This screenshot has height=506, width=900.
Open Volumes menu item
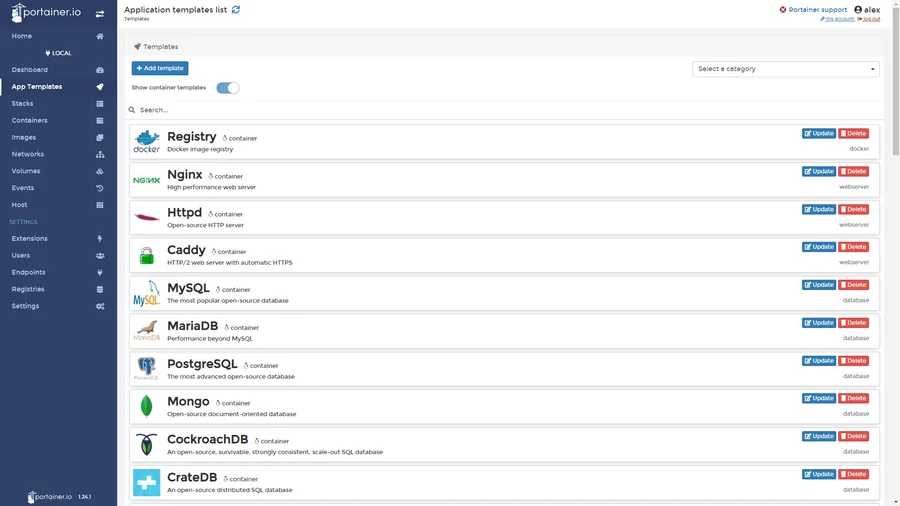26,171
